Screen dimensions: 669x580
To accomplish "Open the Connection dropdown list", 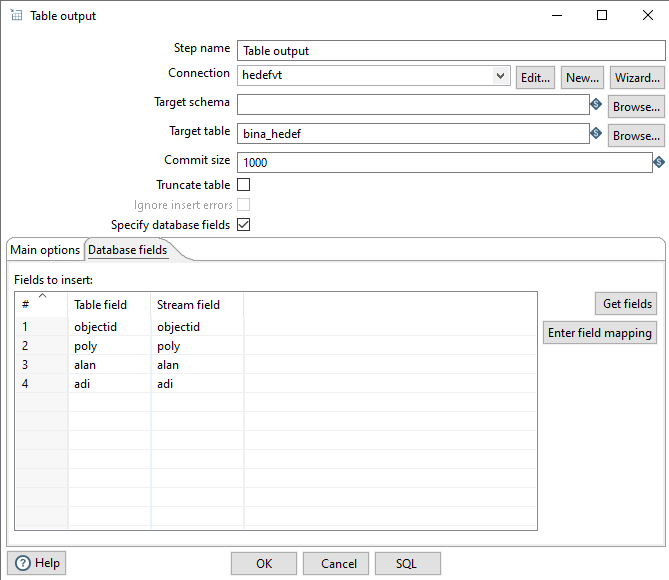I will (x=500, y=76).
